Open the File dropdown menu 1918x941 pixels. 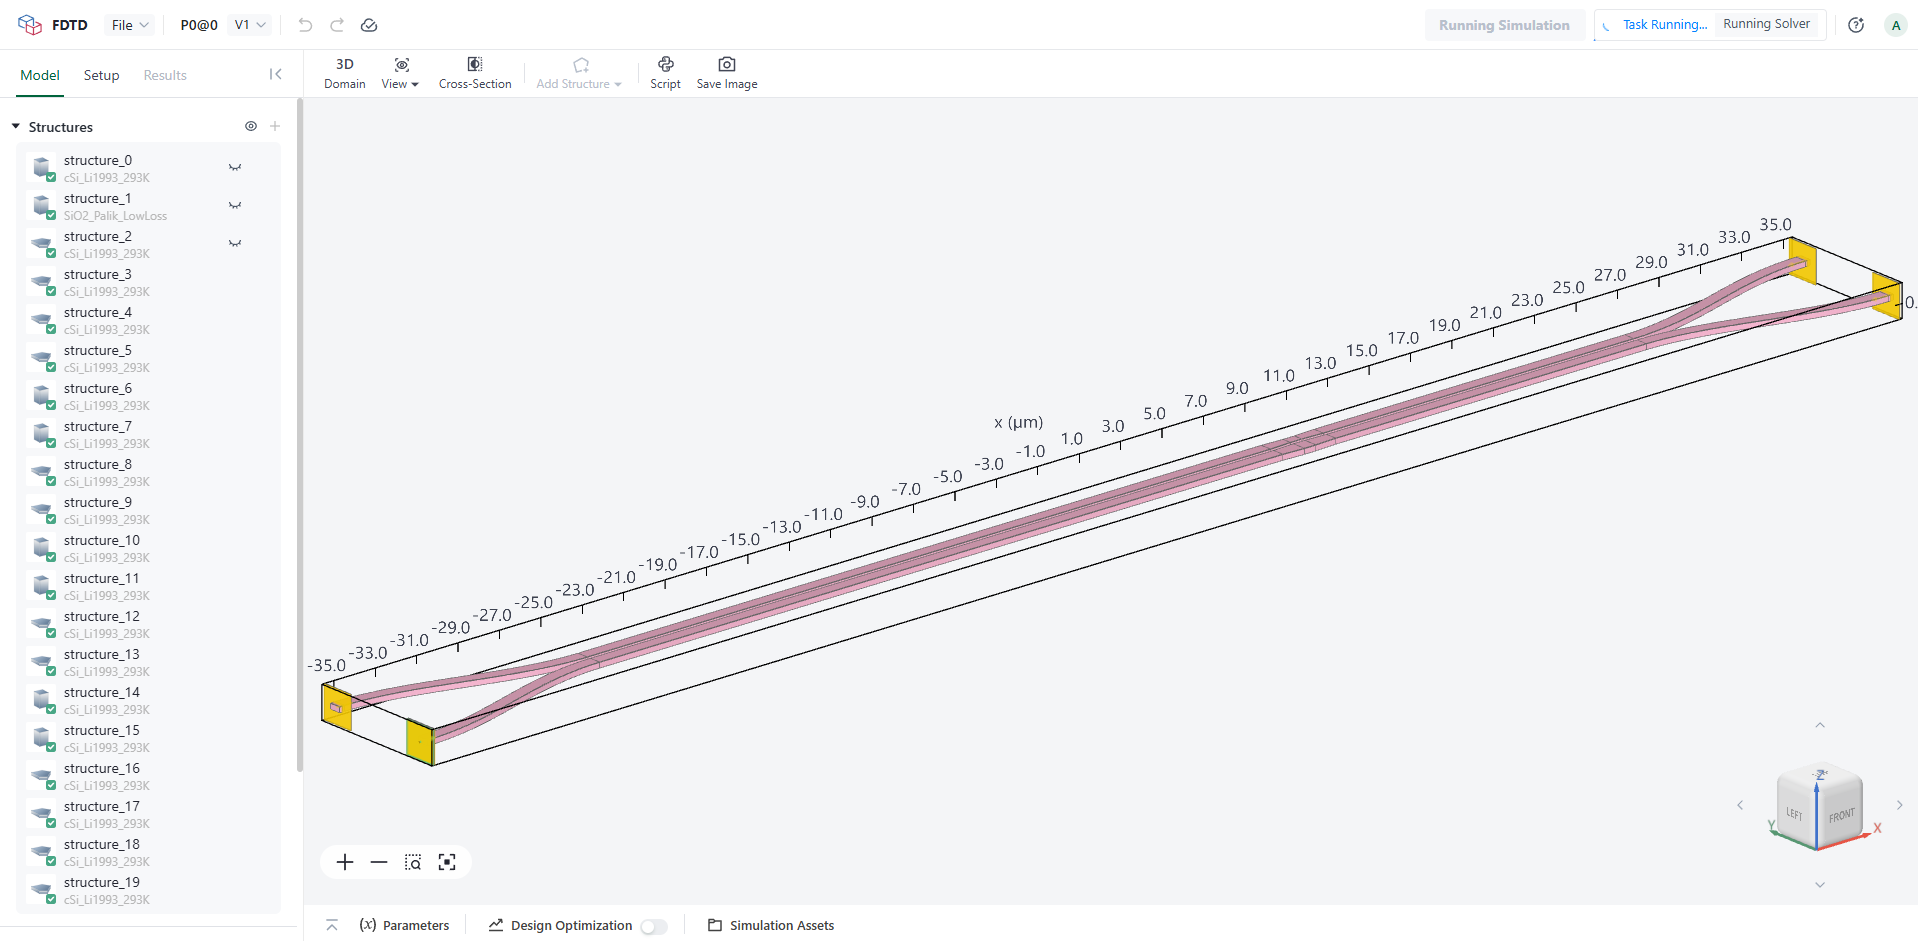pos(130,25)
